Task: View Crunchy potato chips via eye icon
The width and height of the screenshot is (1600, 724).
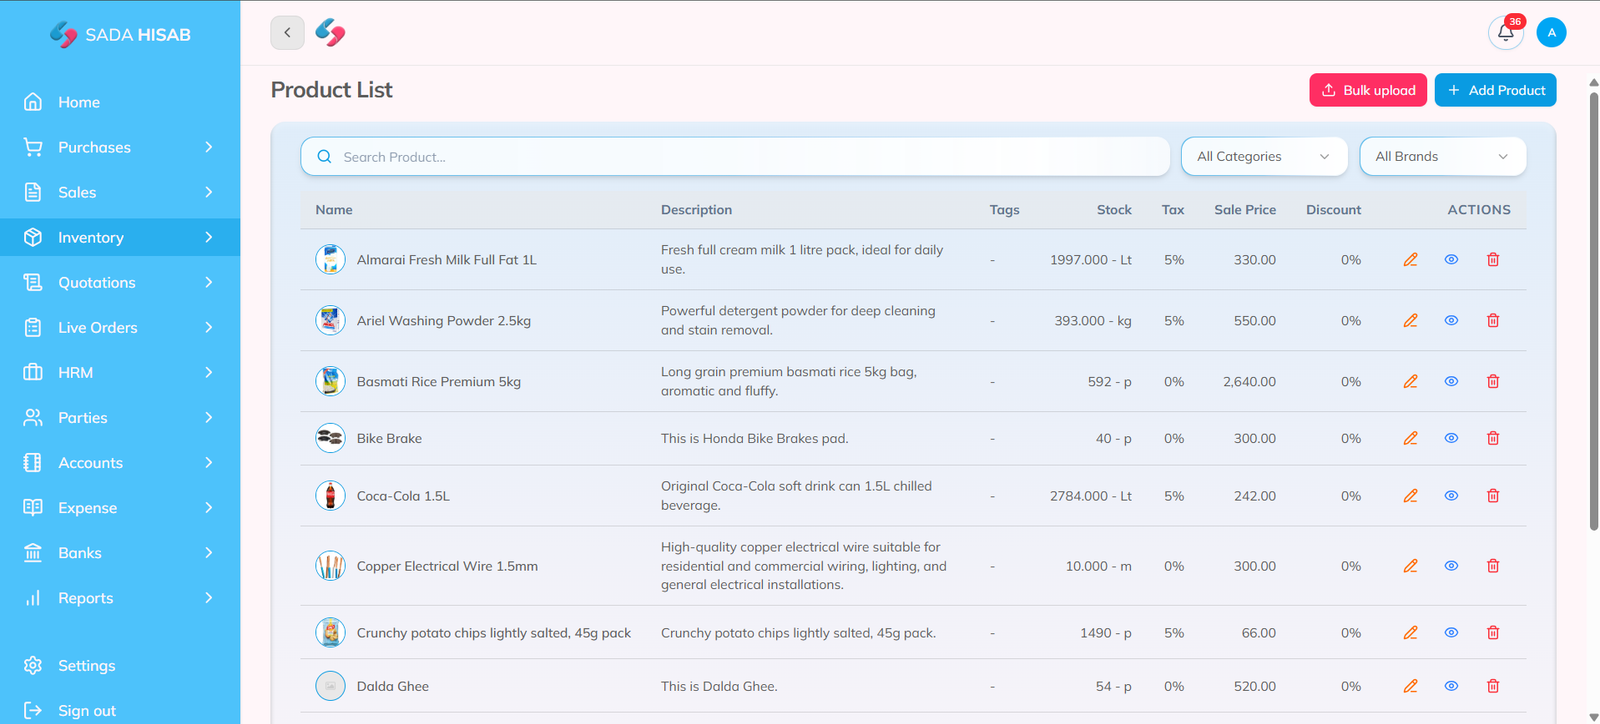Action: coord(1451,633)
